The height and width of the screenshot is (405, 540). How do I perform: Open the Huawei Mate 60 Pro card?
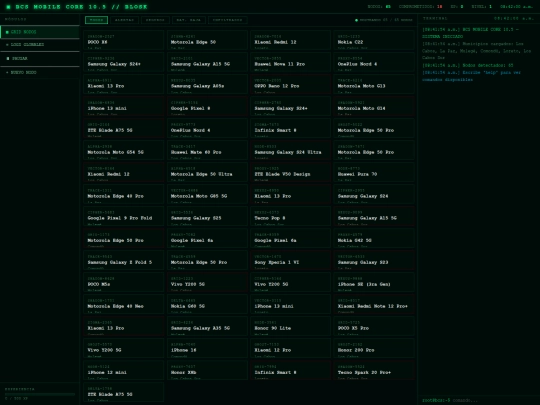(x=207, y=150)
